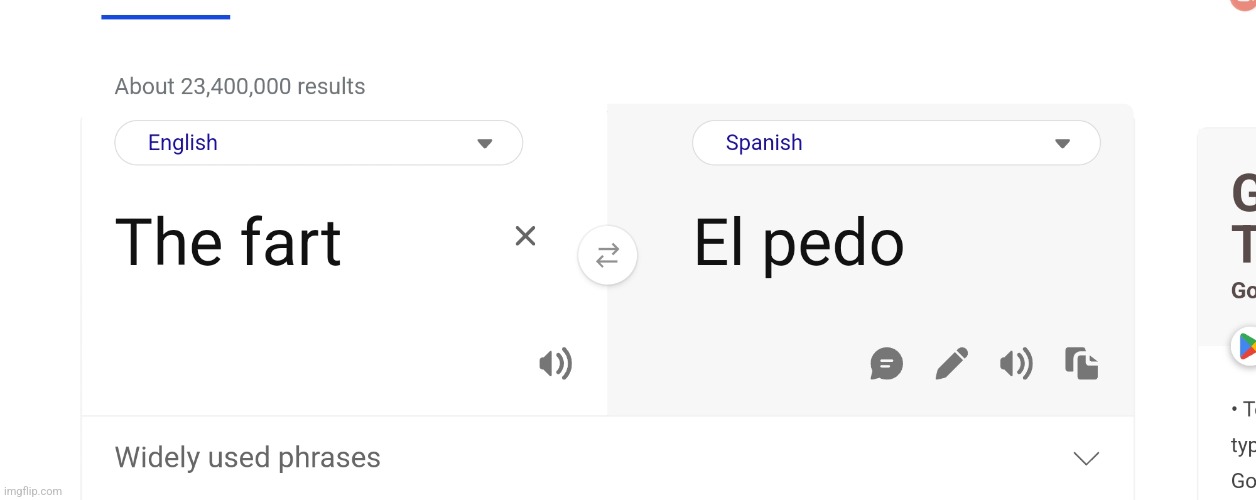Listen to the Spanish translation audio
The width and height of the screenshot is (1256, 500).
tap(1016, 364)
